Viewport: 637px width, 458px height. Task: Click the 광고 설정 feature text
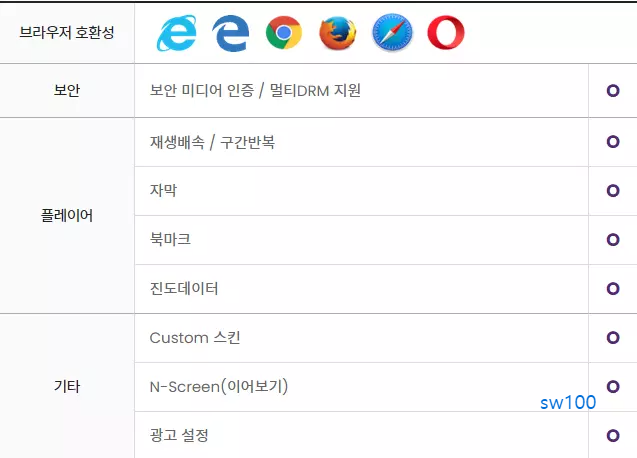[x=179, y=435]
